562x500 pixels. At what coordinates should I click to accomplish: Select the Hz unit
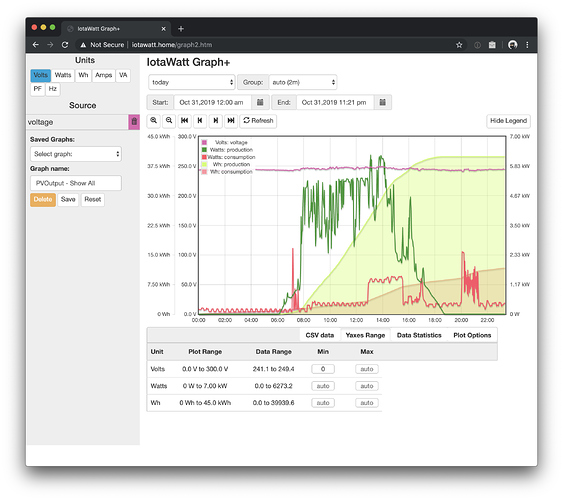pos(53,89)
